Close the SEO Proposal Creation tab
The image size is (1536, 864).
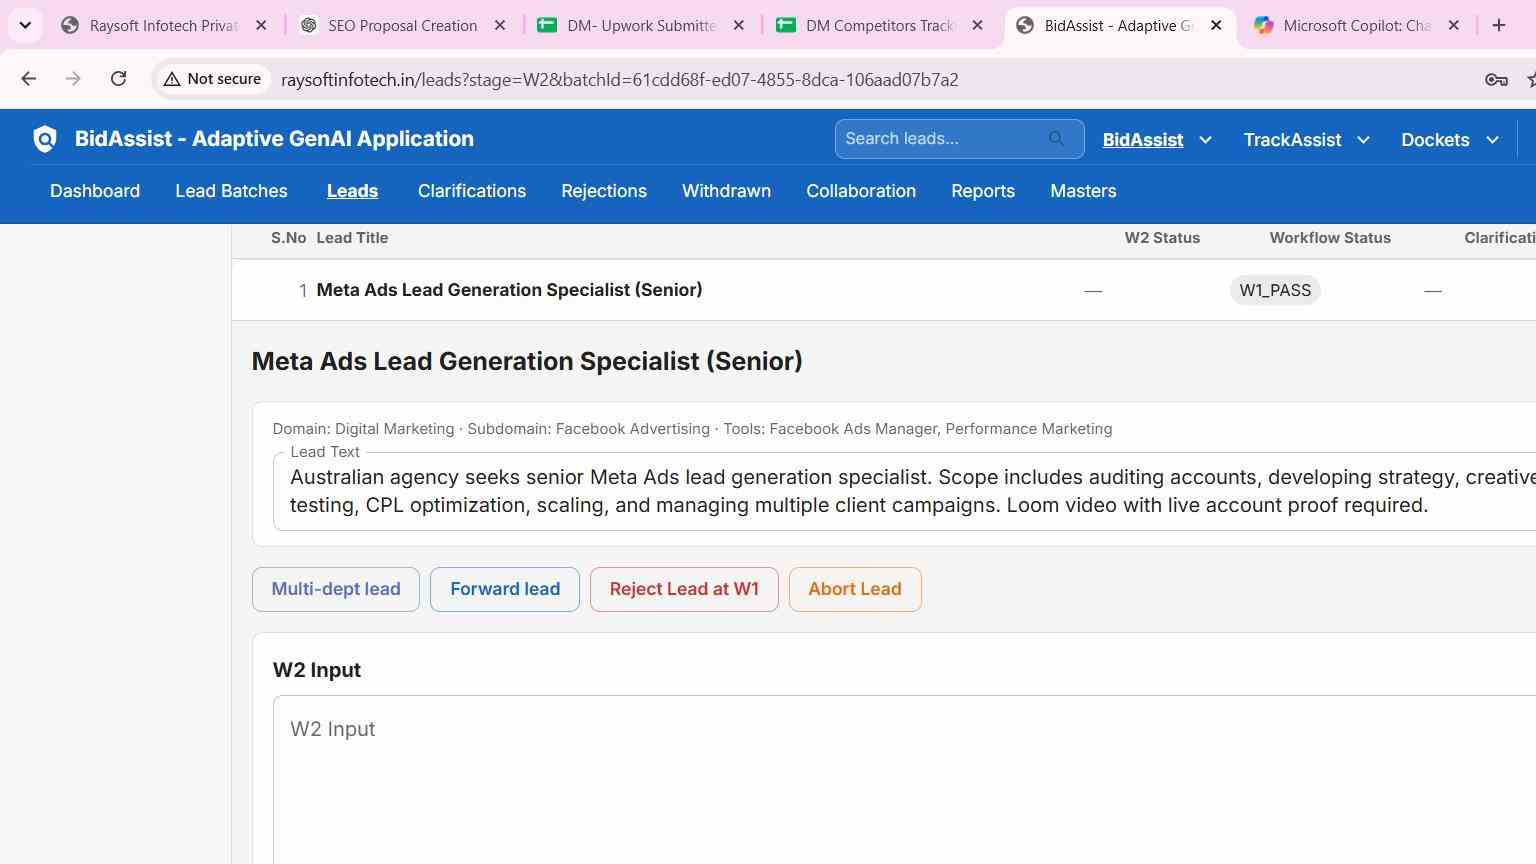pyautogui.click(x=500, y=26)
